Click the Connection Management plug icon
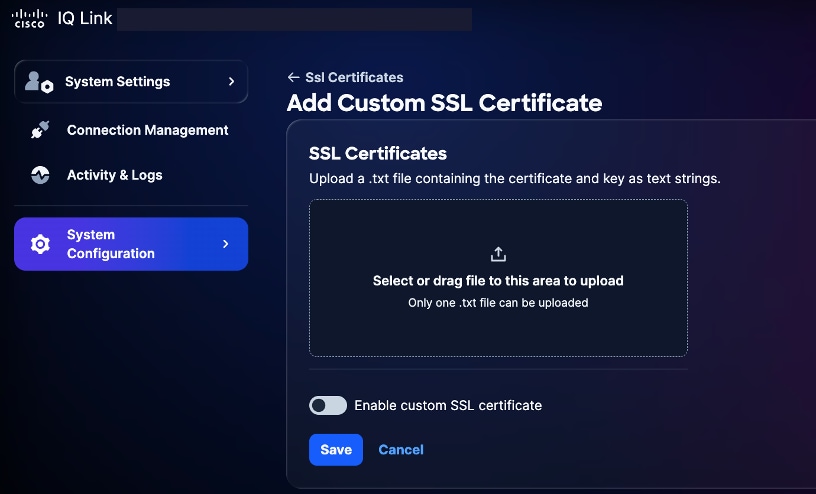816x494 pixels. (40, 130)
